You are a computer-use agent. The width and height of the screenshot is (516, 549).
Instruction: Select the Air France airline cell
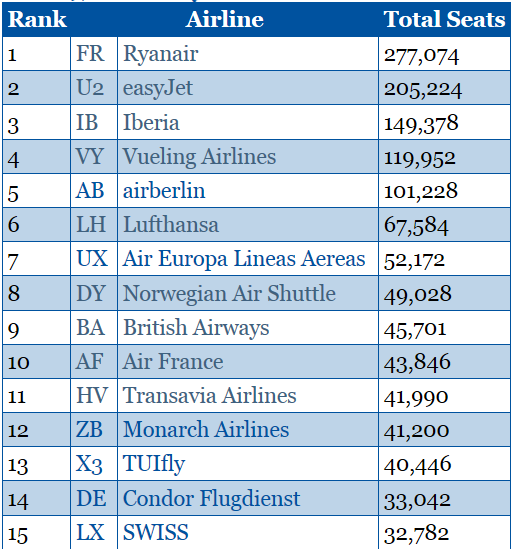click(248, 362)
